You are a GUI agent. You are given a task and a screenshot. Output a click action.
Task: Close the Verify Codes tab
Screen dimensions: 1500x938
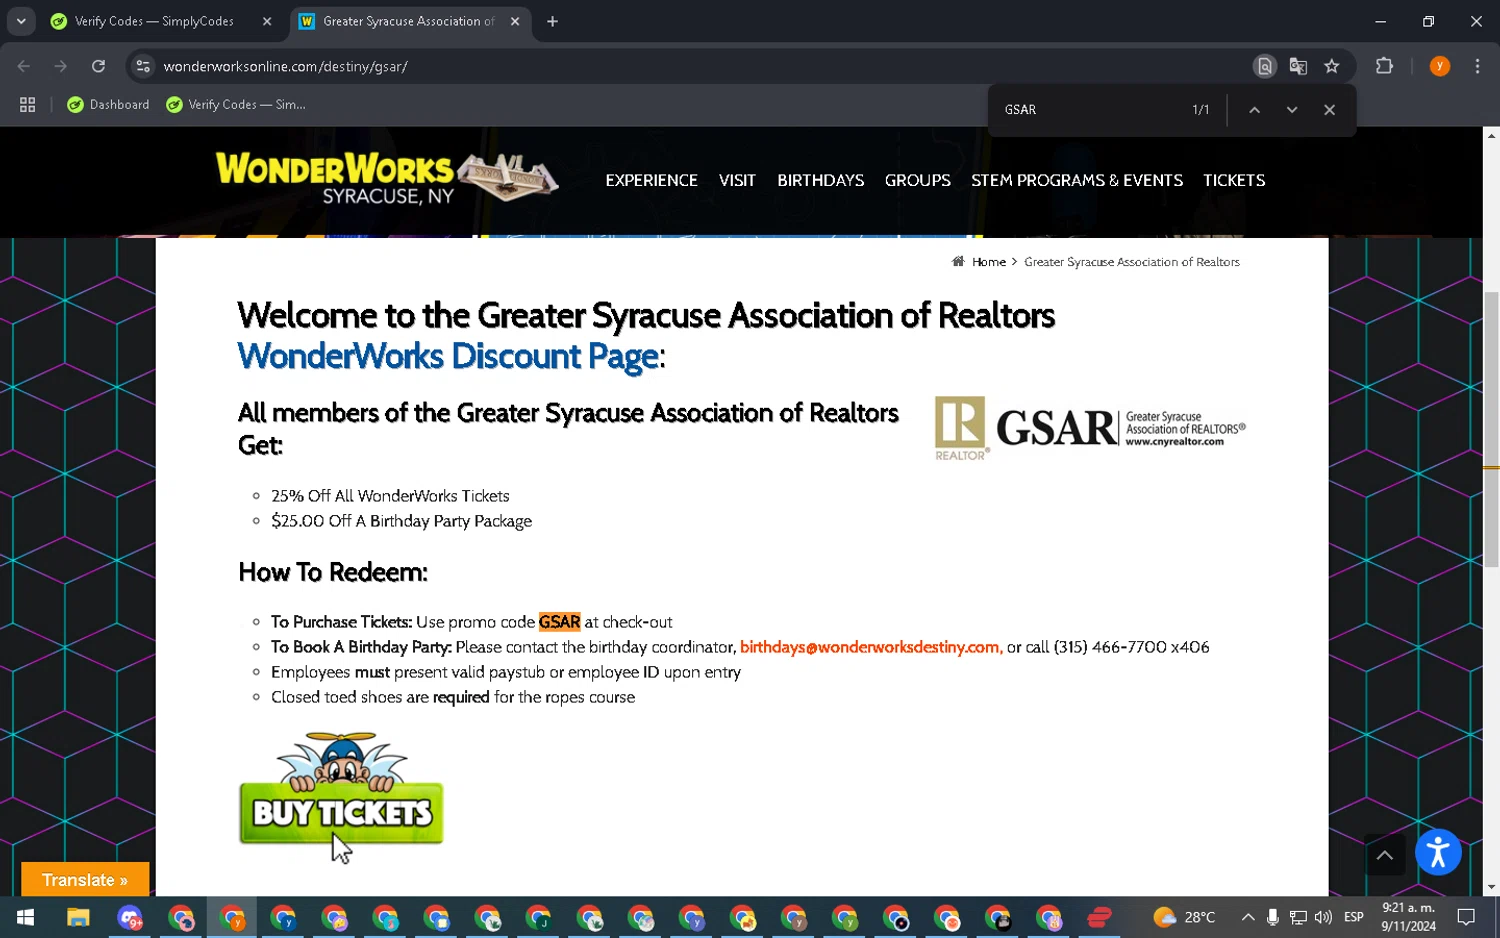(267, 21)
